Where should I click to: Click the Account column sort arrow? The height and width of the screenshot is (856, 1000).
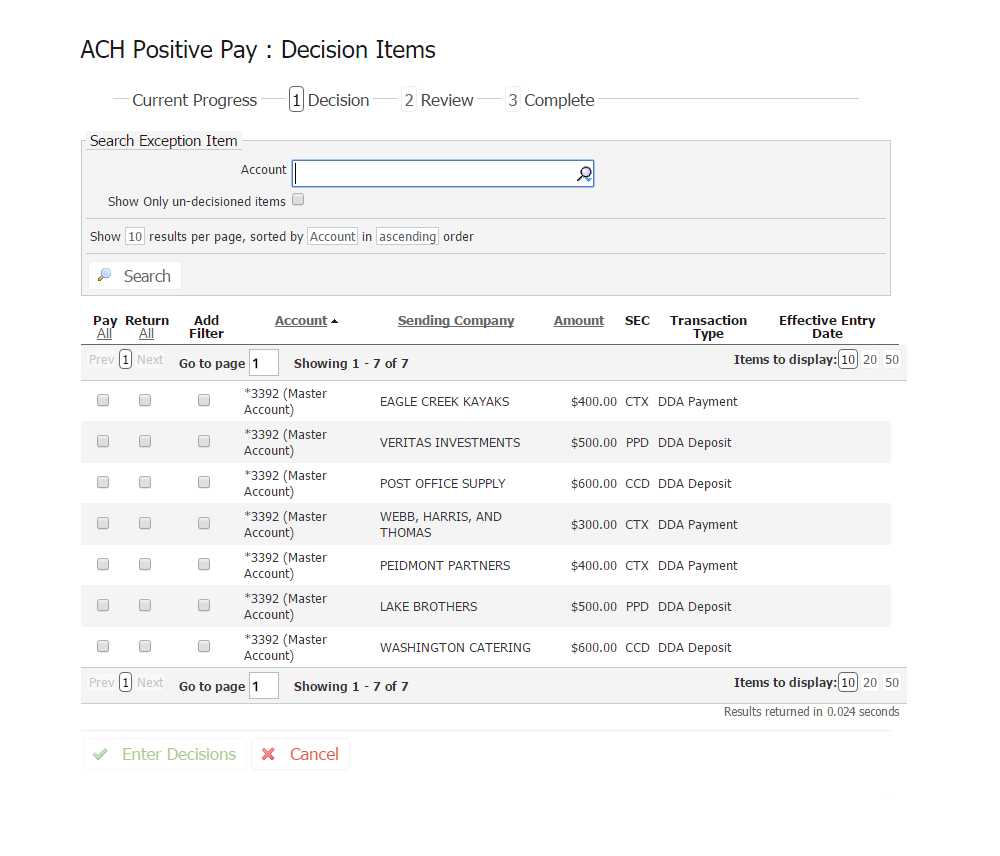(x=334, y=321)
